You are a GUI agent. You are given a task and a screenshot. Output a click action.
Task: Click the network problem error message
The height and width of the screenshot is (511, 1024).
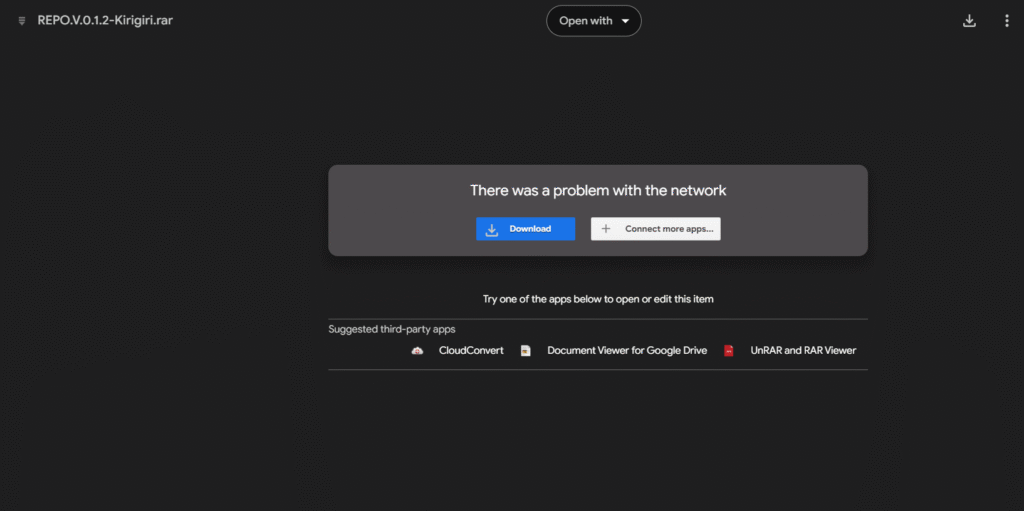tap(598, 190)
